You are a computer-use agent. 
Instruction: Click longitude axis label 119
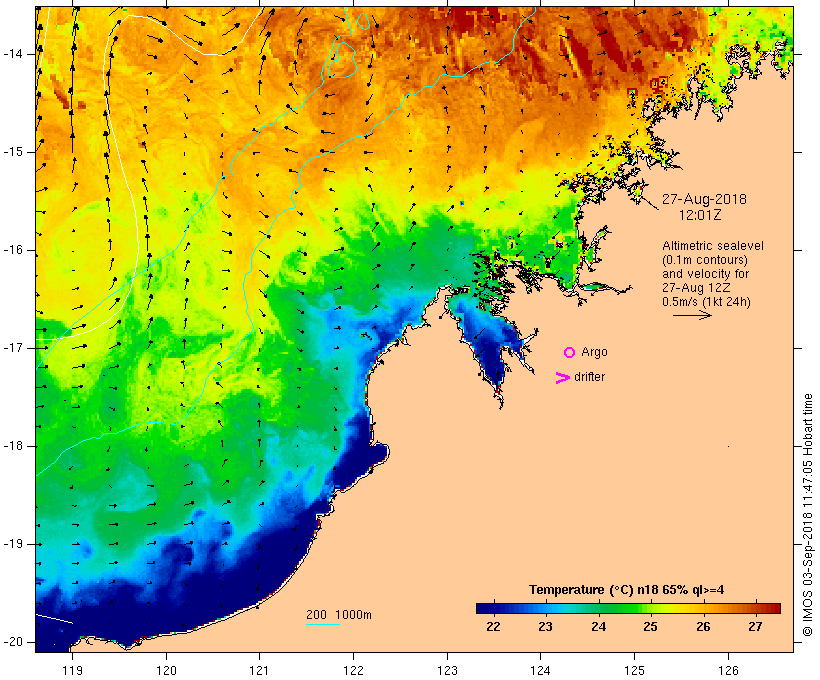(72, 670)
